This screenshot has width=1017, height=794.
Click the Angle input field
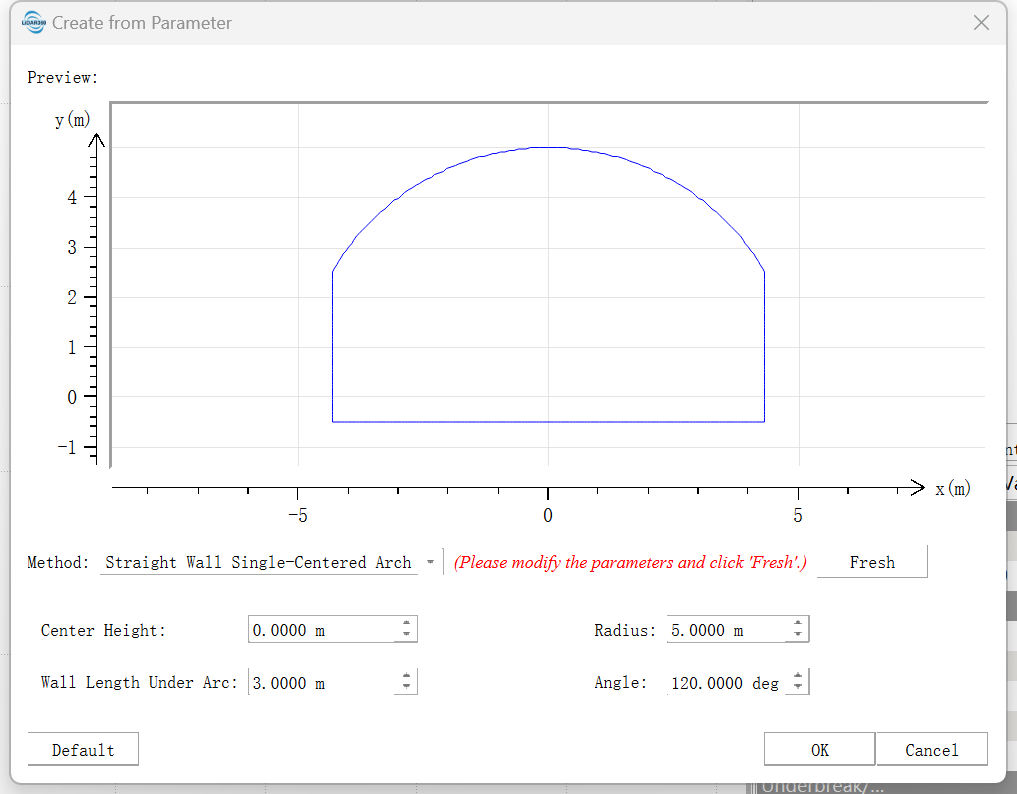tap(726, 682)
